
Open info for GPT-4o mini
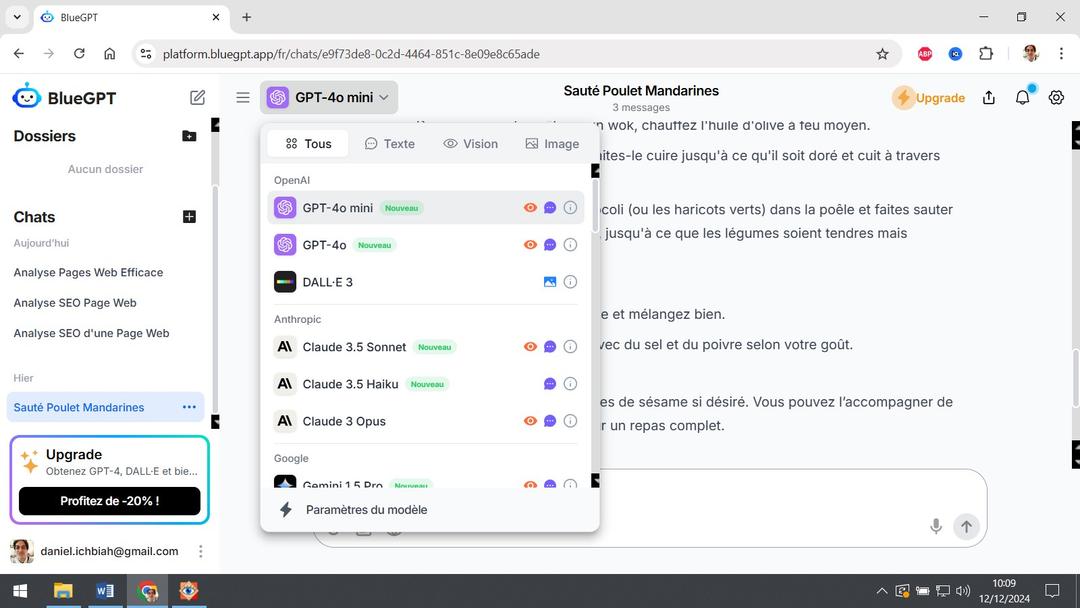tap(570, 207)
